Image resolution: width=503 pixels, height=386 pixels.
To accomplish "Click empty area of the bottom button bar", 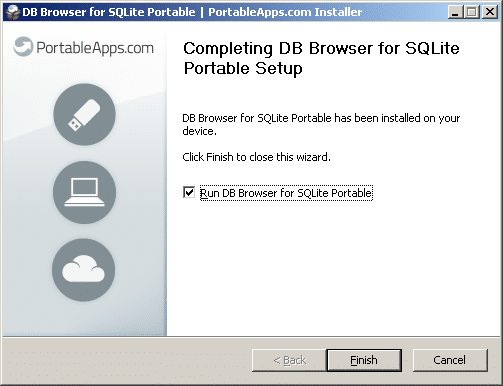I will pyautogui.click(x=127, y=360).
